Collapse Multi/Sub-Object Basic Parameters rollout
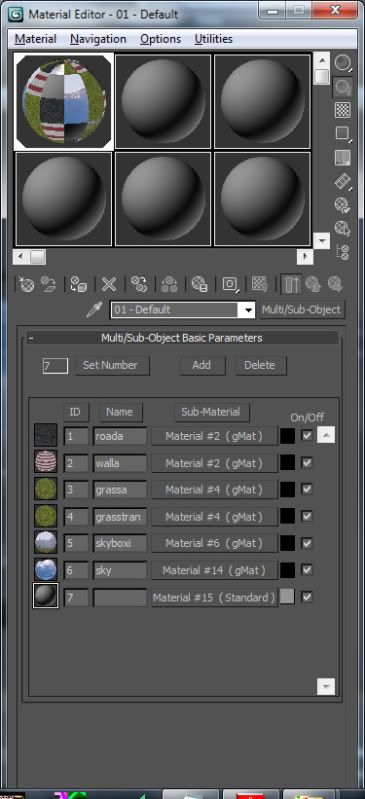Image resolution: width=365 pixels, height=799 pixels. click(31, 338)
